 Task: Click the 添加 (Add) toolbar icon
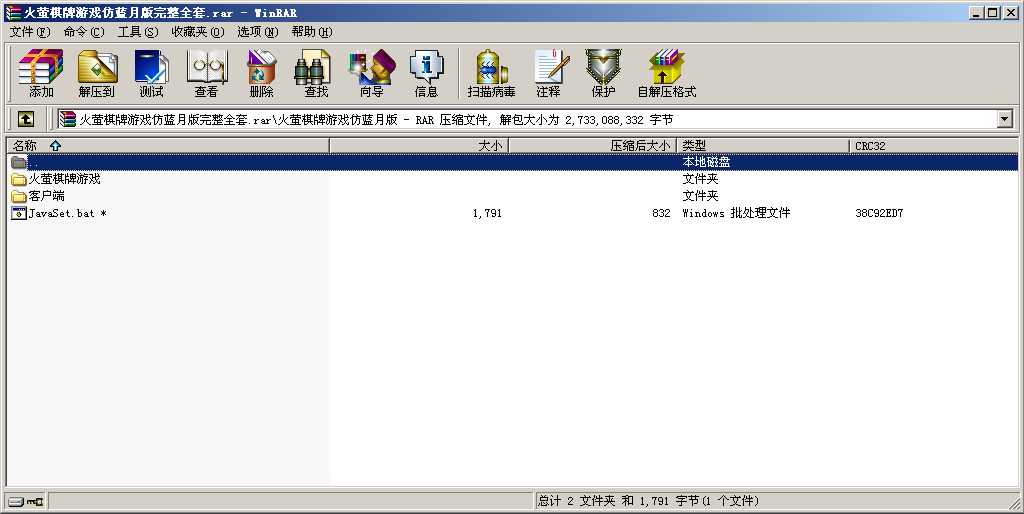point(41,73)
